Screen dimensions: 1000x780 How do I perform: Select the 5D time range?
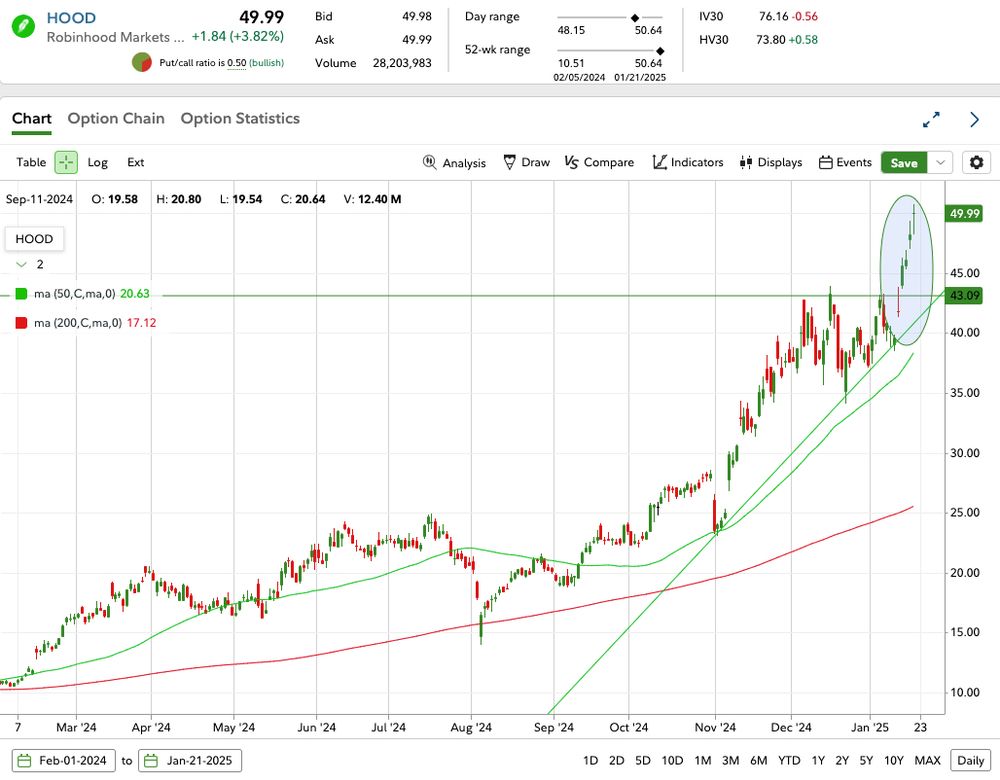pyautogui.click(x=643, y=761)
